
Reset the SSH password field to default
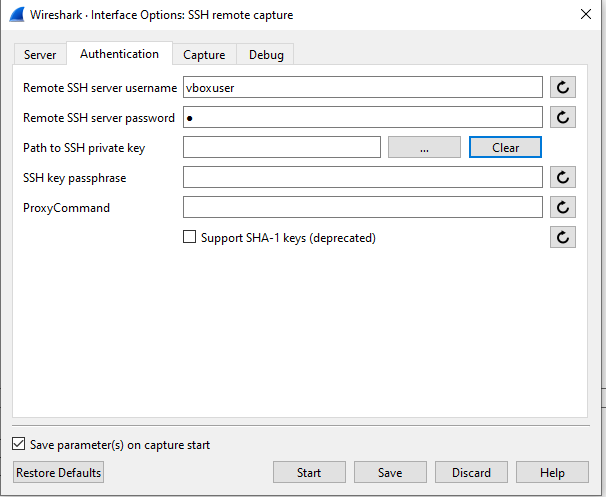pyautogui.click(x=564, y=117)
